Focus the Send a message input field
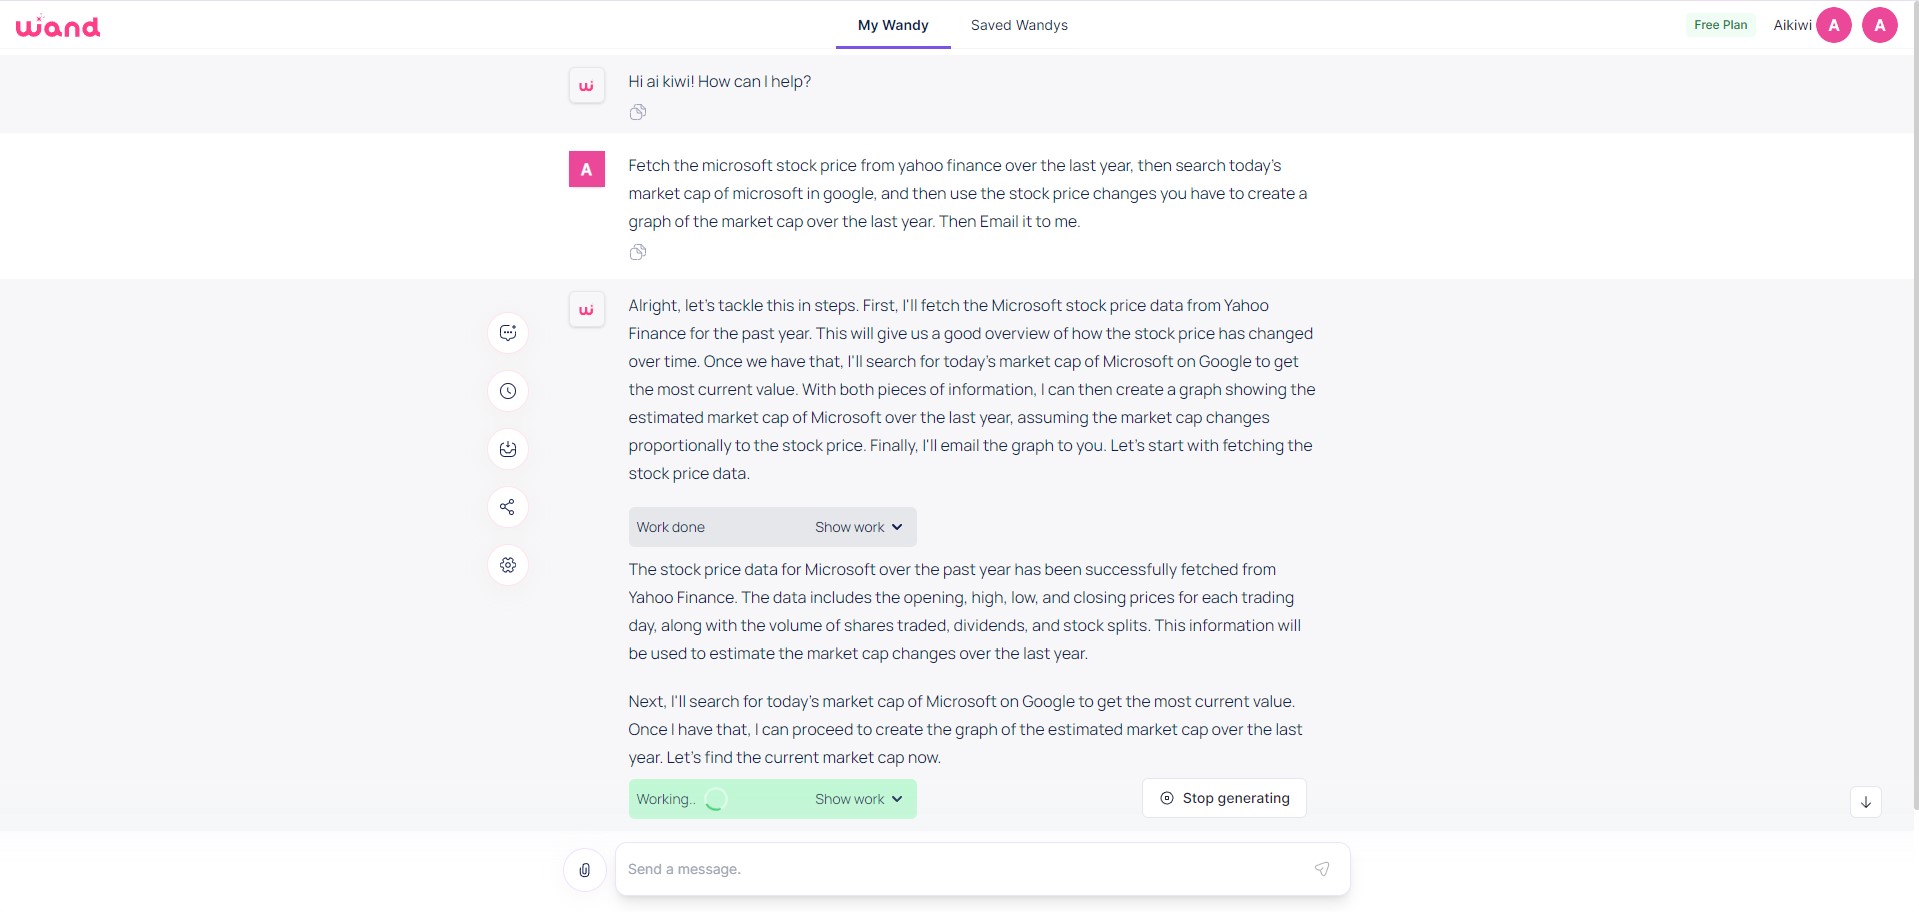The image size is (1919, 912). [965, 869]
